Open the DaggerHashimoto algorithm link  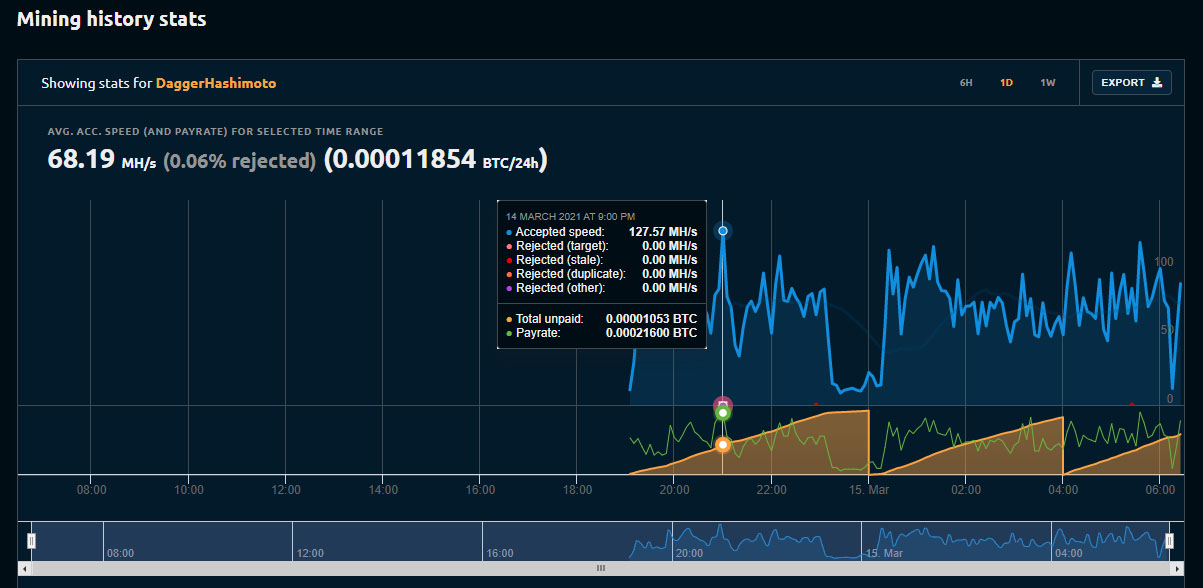click(216, 83)
